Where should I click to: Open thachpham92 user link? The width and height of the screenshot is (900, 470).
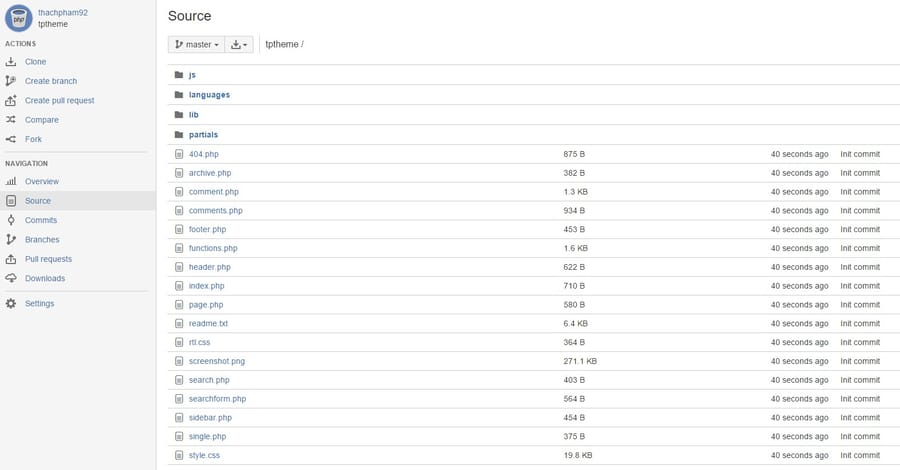pyautogui.click(x=63, y=13)
